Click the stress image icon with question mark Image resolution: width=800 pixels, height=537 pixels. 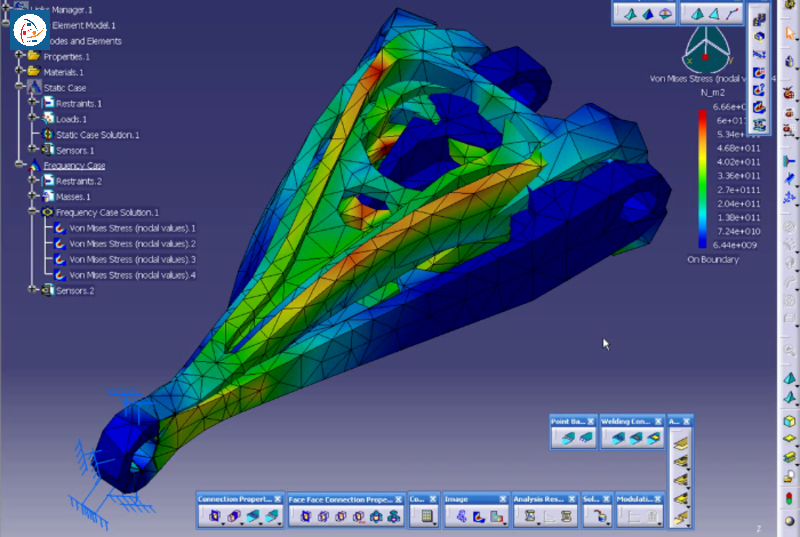point(759,90)
